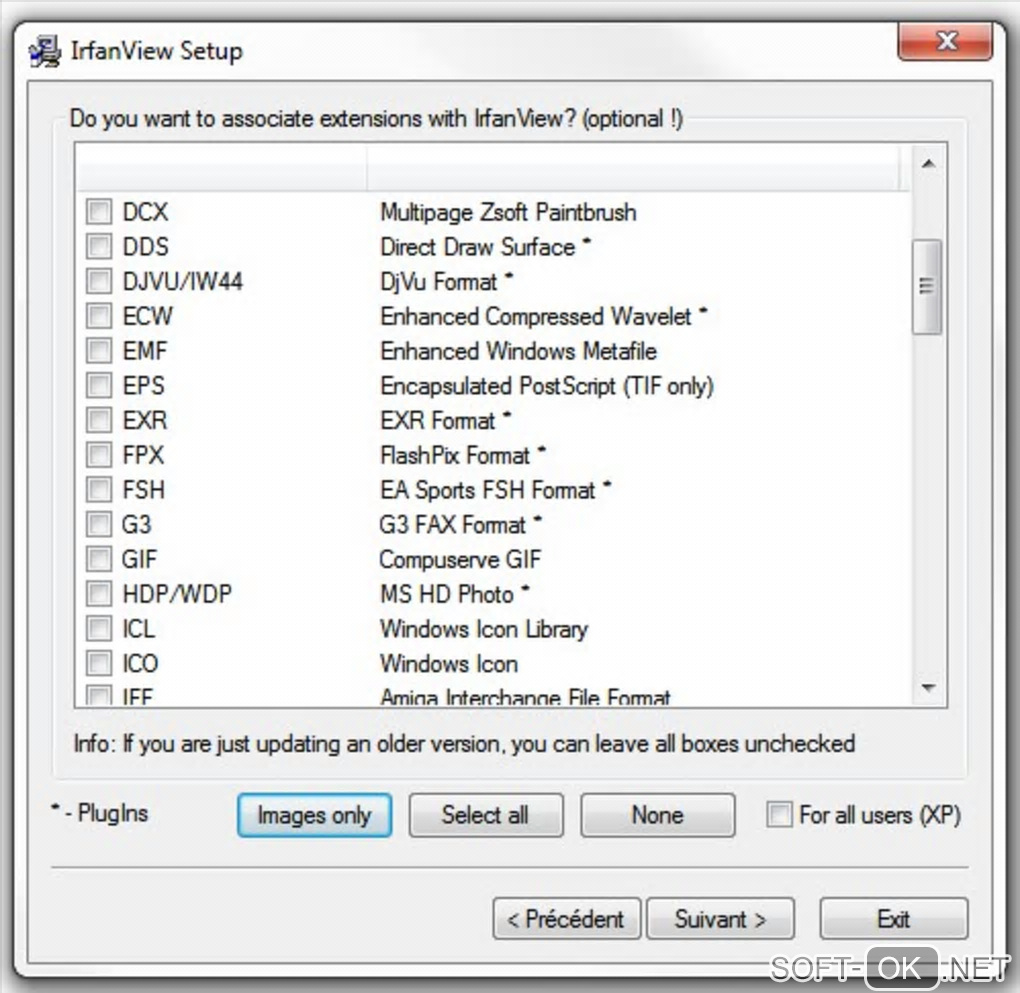Tick the ICO checkbox

coord(99,663)
